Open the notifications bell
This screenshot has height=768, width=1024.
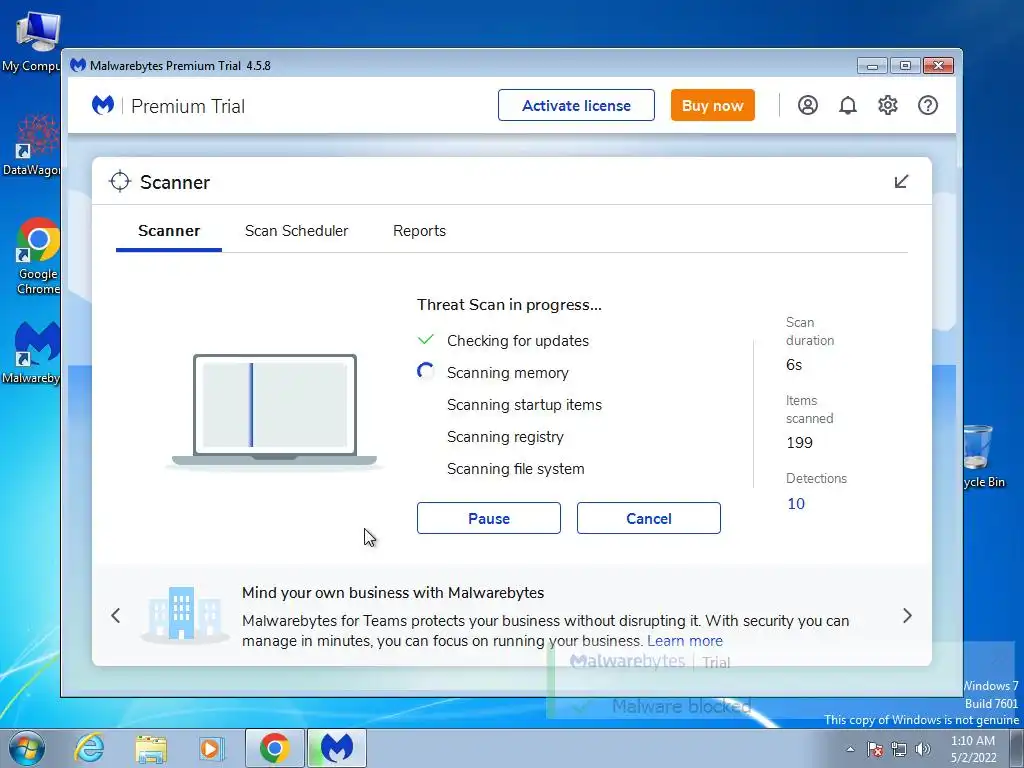(848, 105)
